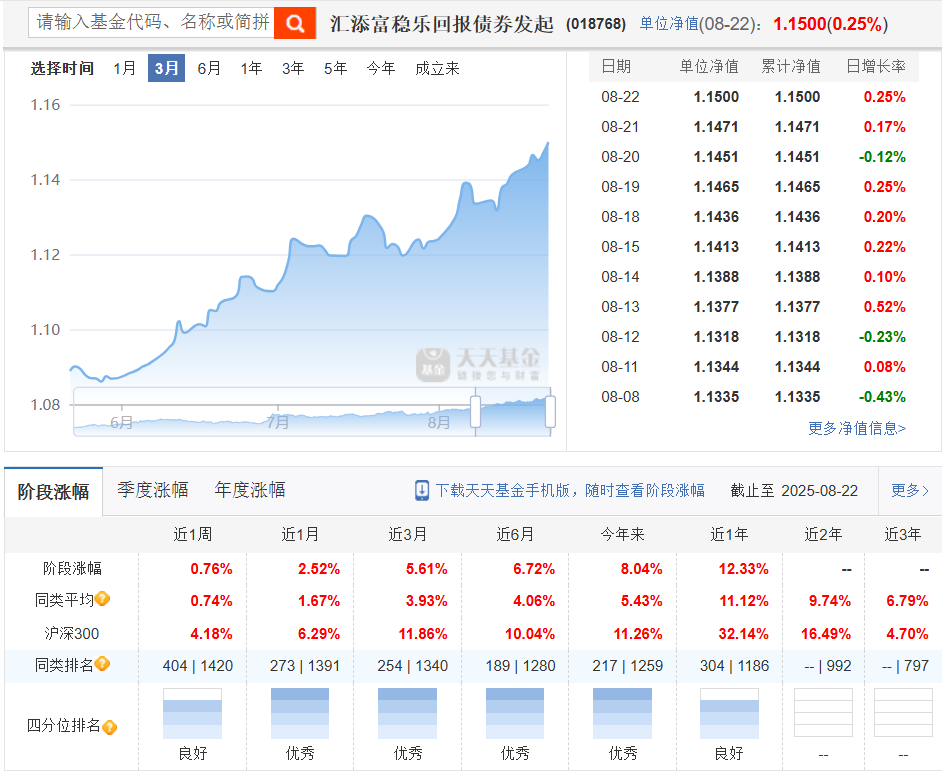The width and height of the screenshot is (942, 773).
Task: Click the 近3月 quartile ranking bar
Action: click(x=407, y=714)
